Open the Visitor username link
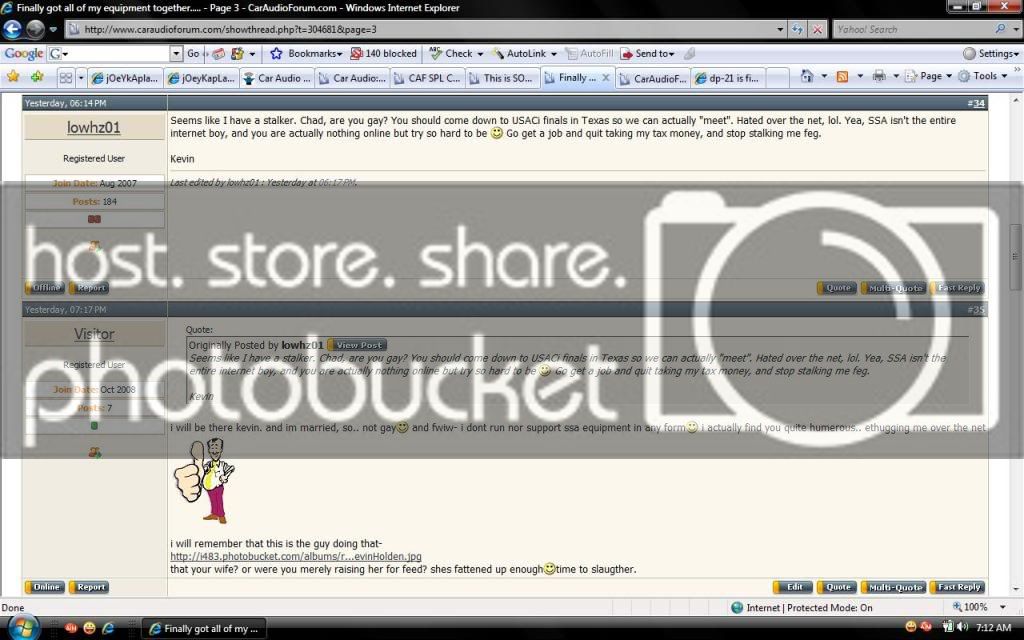Image resolution: width=1024 pixels, height=640 pixels. tap(93, 334)
